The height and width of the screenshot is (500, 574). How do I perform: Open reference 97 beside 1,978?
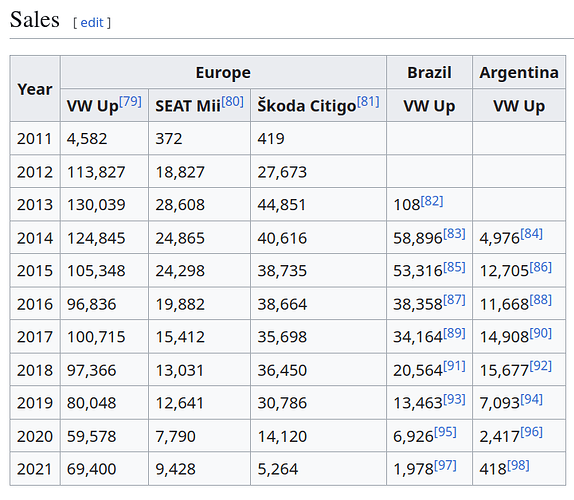[445, 465]
